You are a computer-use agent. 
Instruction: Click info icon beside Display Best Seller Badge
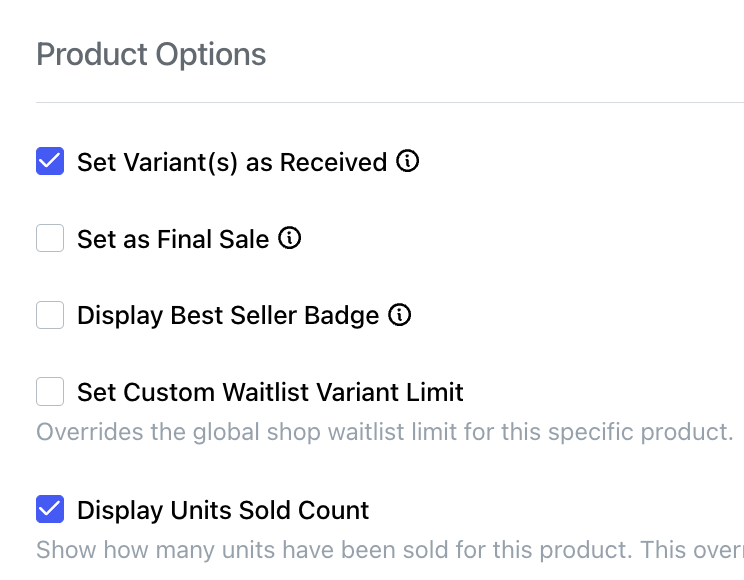[x=400, y=315]
